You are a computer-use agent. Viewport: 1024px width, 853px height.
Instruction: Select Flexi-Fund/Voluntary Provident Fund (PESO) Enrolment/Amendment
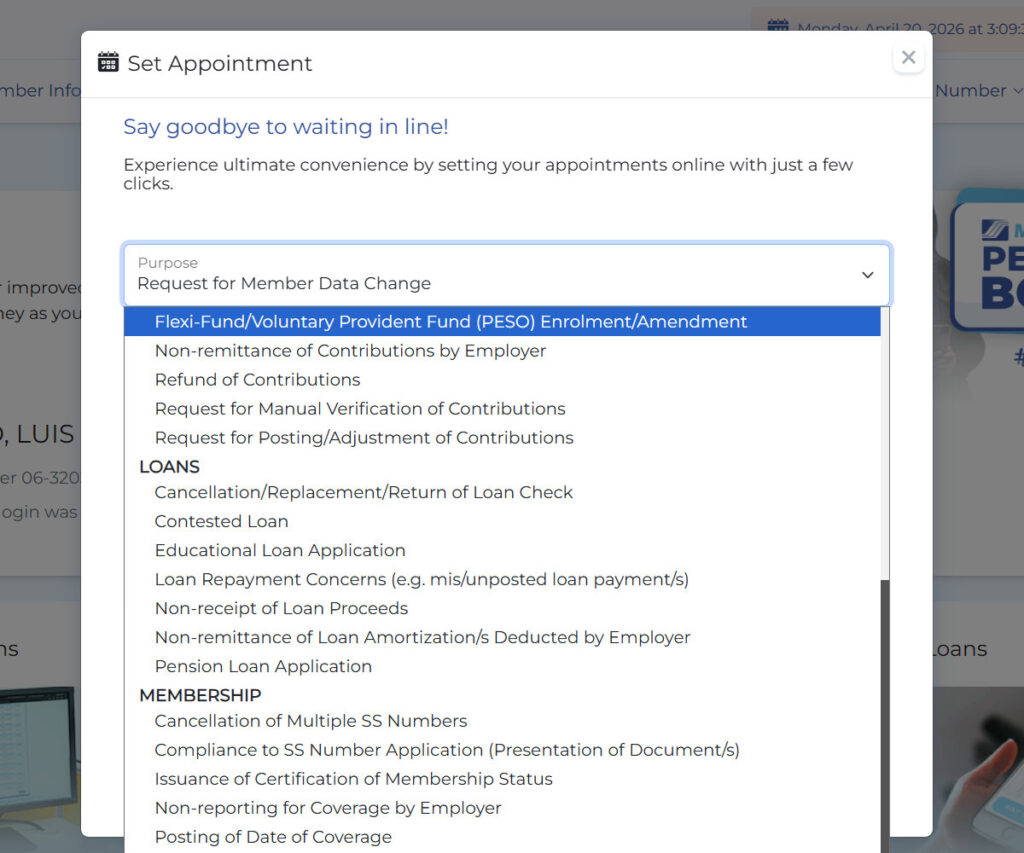(x=502, y=321)
